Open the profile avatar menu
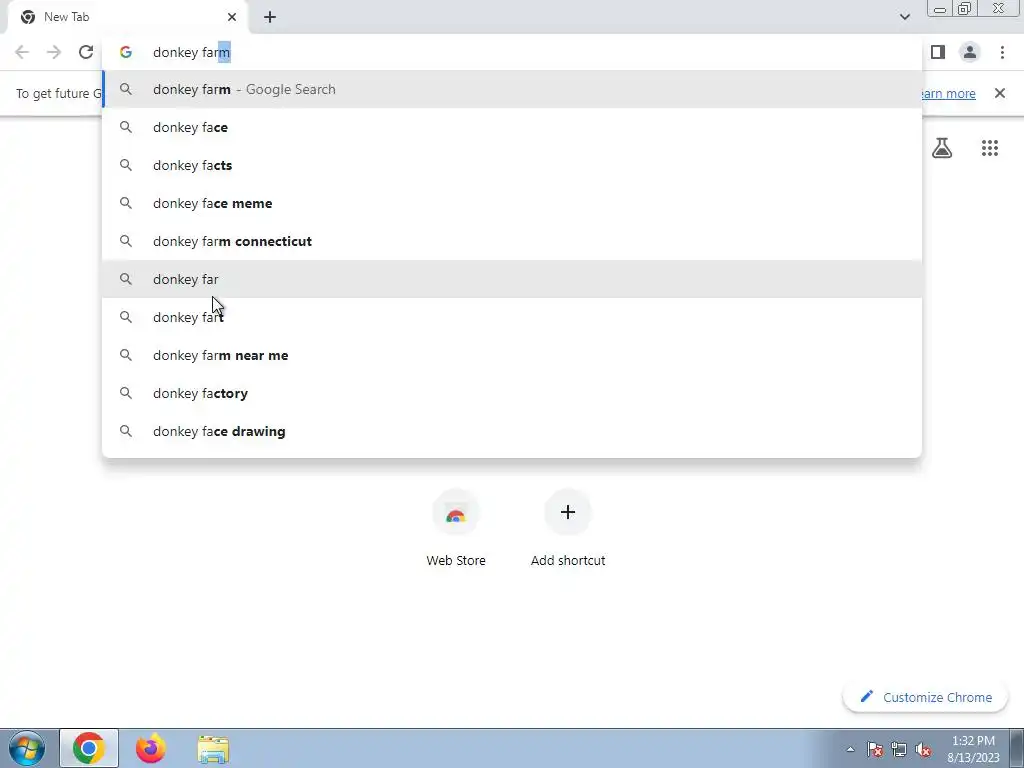1024x768 pixels. (970, 52)
